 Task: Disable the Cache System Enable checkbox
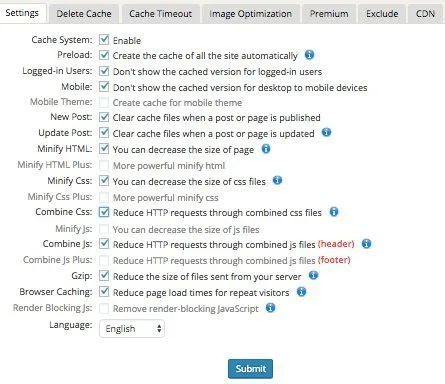tap(104, 40)
